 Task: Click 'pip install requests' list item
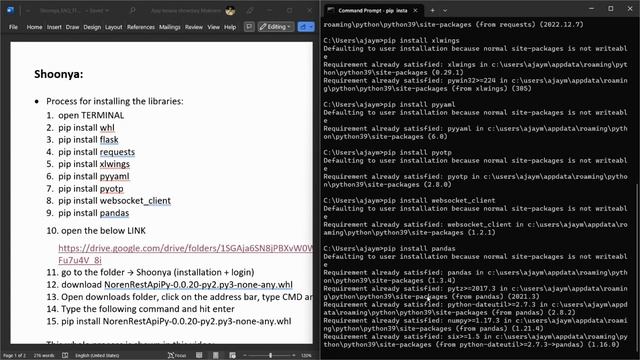tap(96, 152)
